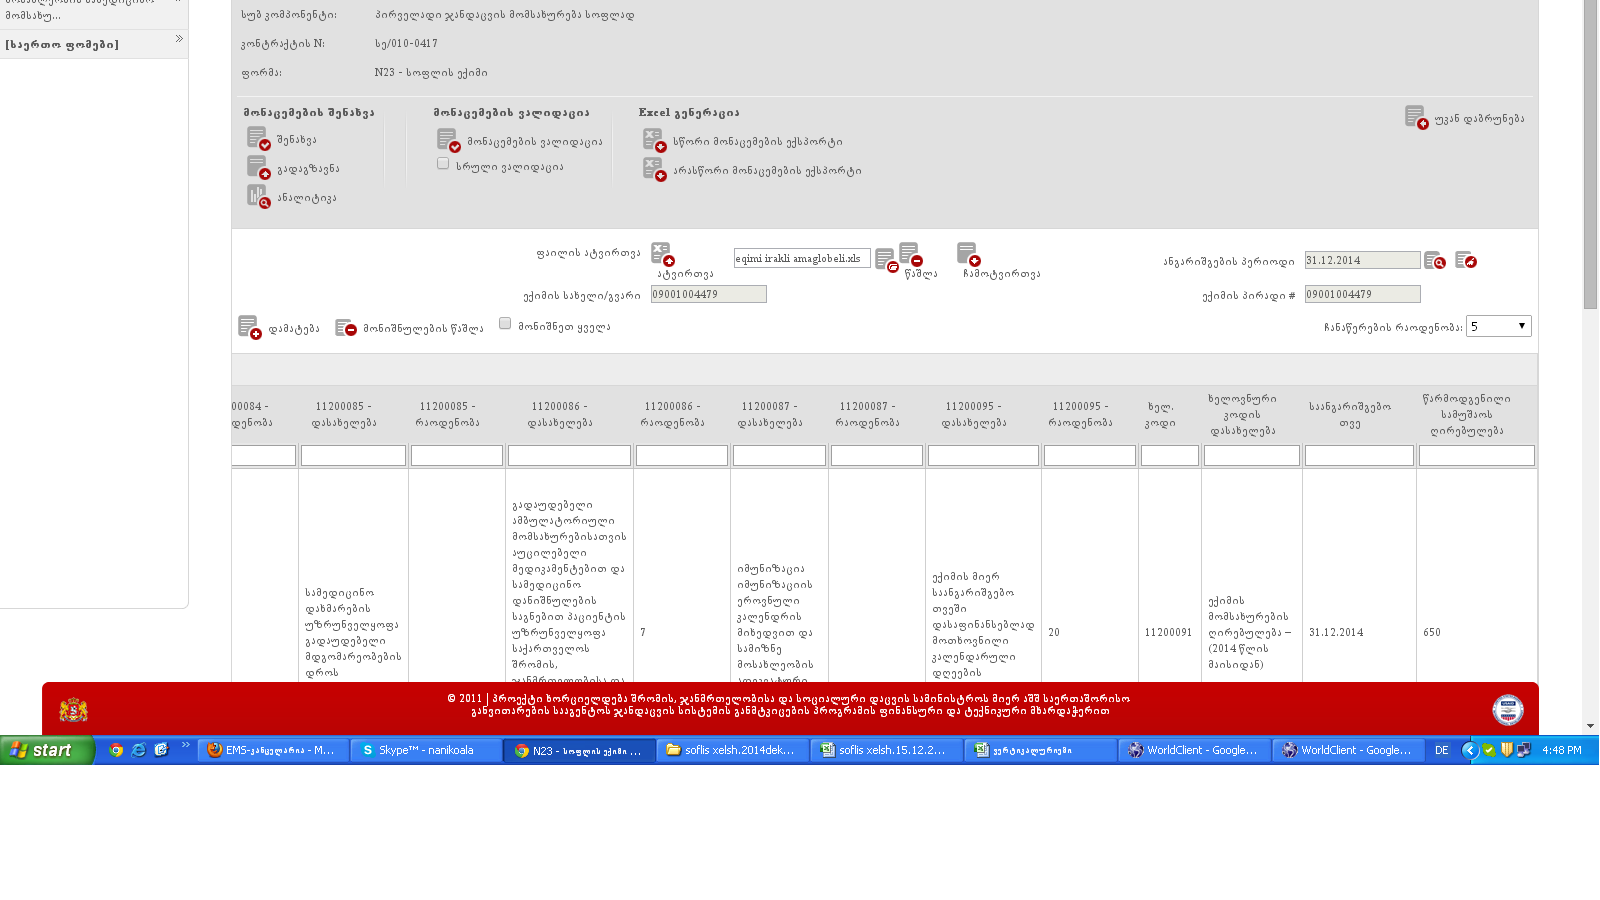
Task: Click search icon beside reporting period field
Action: pos(1435,261)
